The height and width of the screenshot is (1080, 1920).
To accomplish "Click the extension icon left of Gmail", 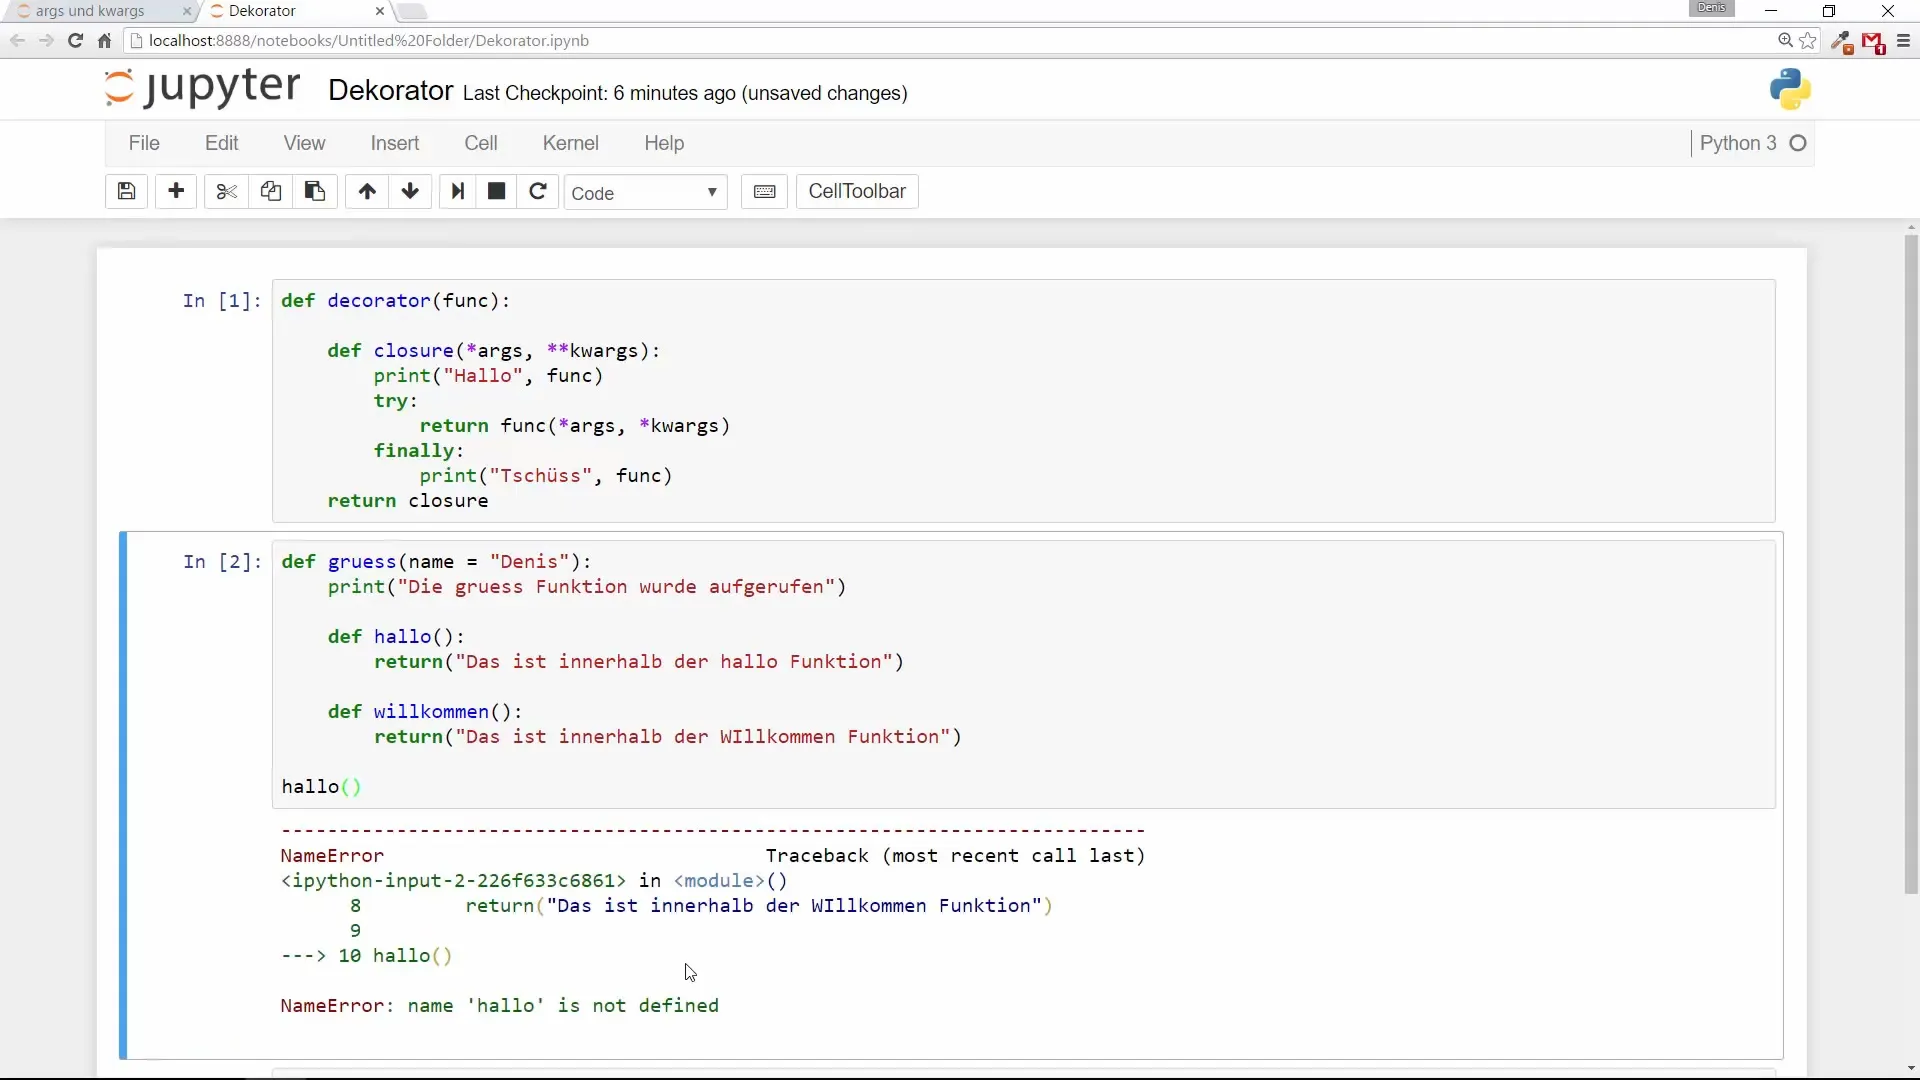I will pyautogui.click(x=1842, y=42).
